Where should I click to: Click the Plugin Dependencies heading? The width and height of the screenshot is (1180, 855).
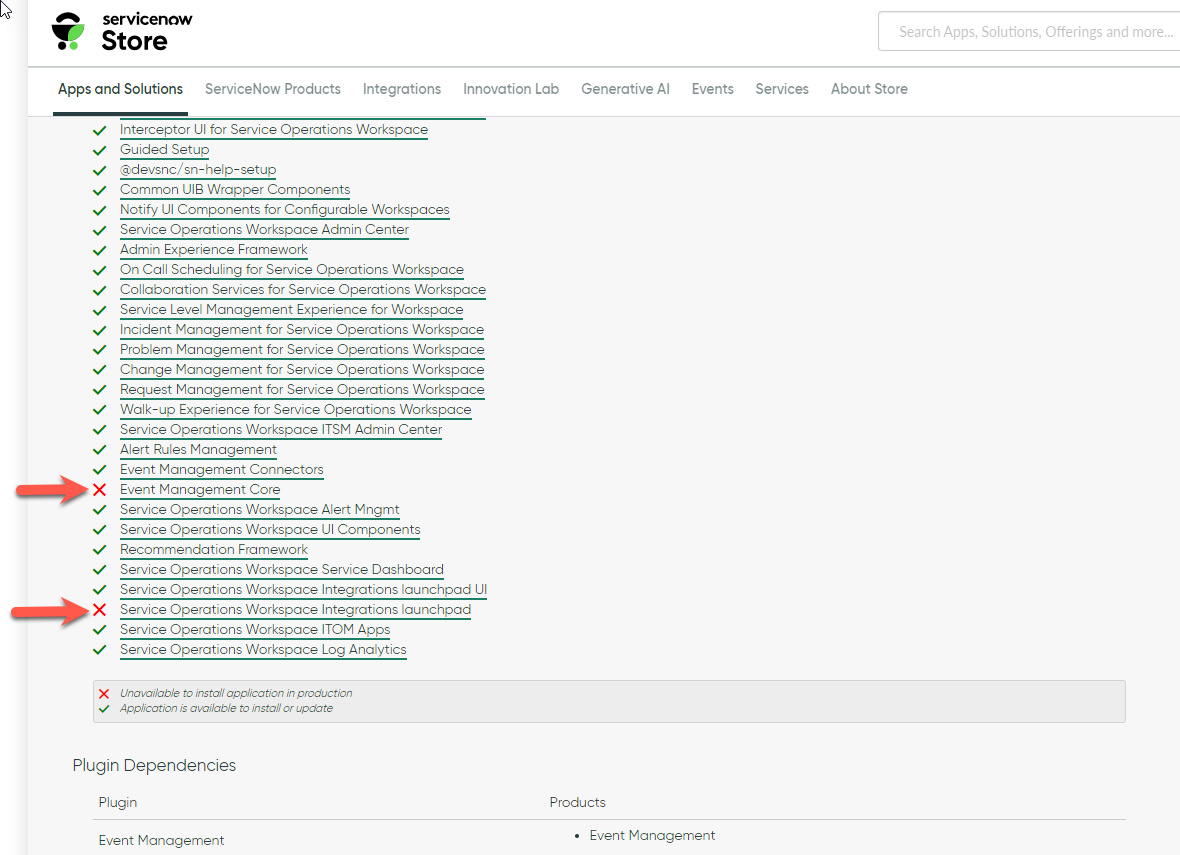point(154,765)
